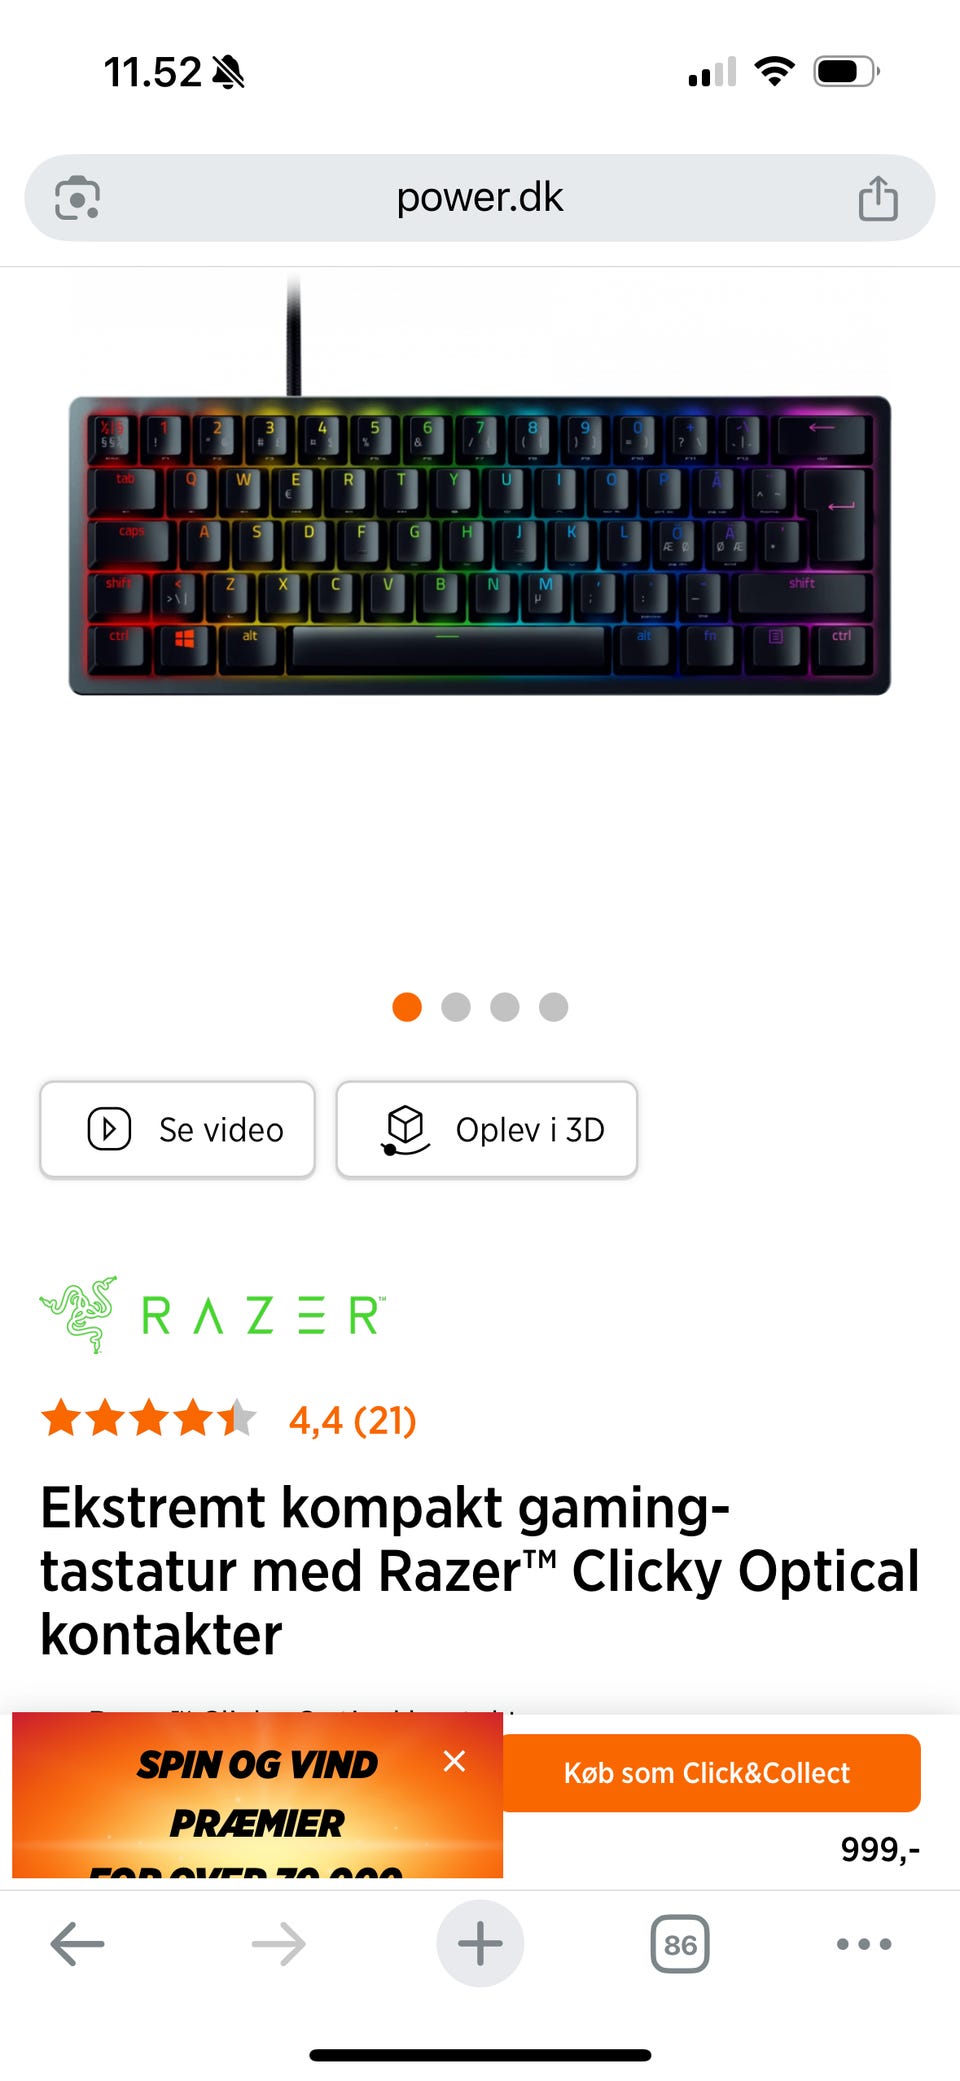Screen dimensions: 960x2081
Task: Select the second image carousel dot
Action: click(x=456, y=1007)
